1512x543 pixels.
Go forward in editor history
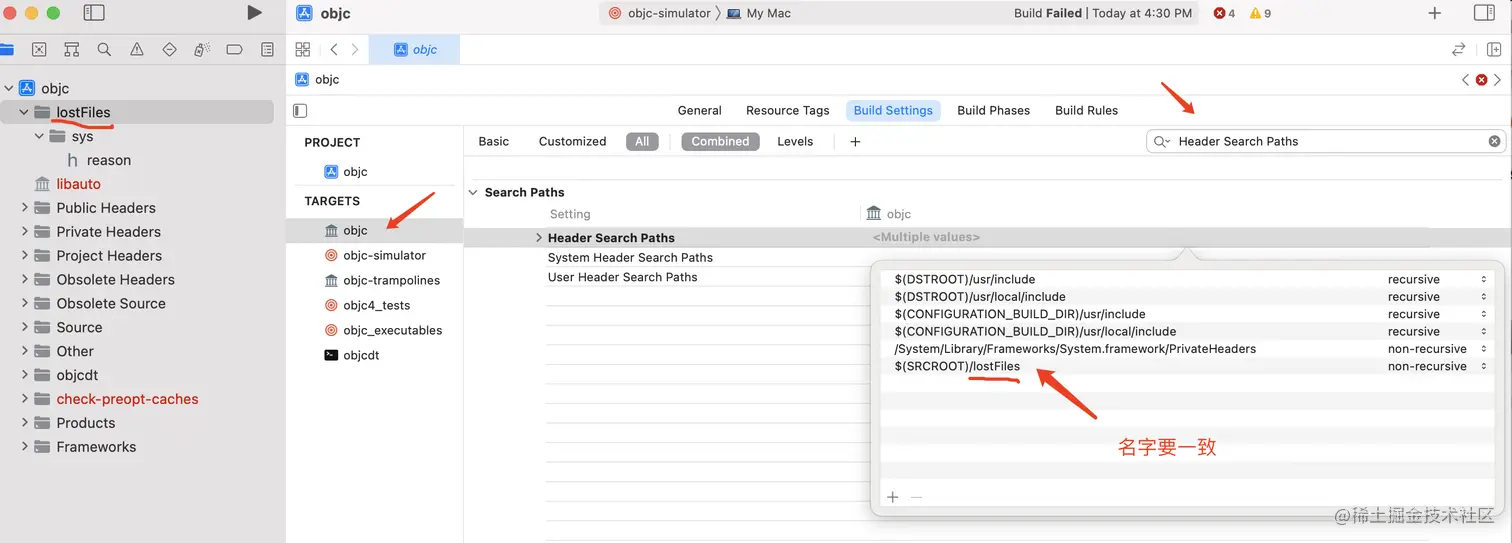(x=354, y=49)
